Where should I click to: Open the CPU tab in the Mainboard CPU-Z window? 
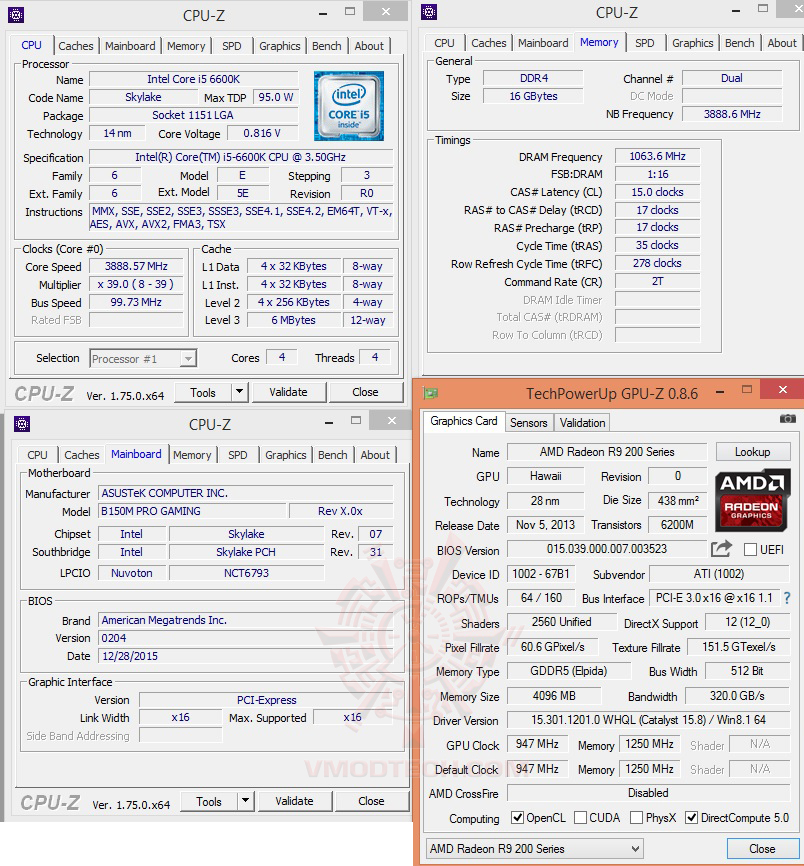(x=37, y=455)
